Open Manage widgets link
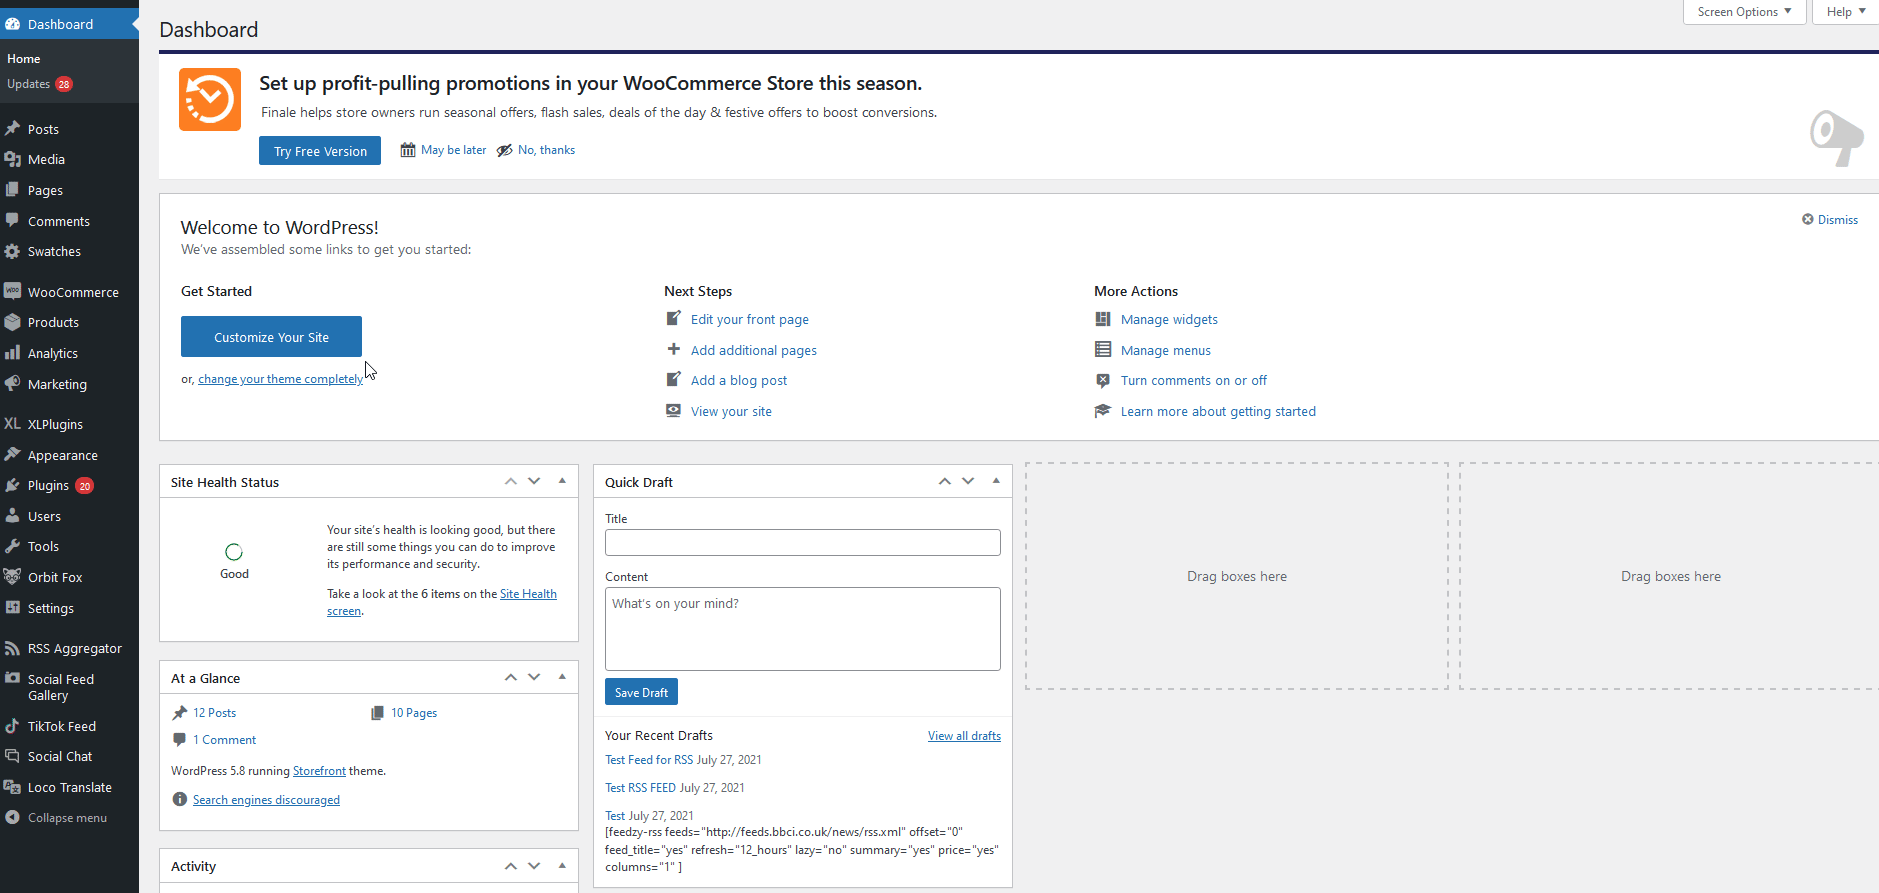The image size is (1879, 893). point(1169,319)
